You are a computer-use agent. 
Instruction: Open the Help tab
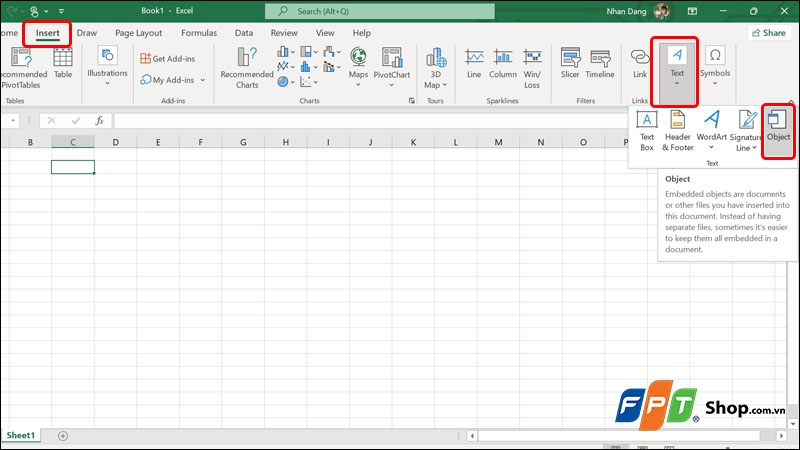pos(362,33)
